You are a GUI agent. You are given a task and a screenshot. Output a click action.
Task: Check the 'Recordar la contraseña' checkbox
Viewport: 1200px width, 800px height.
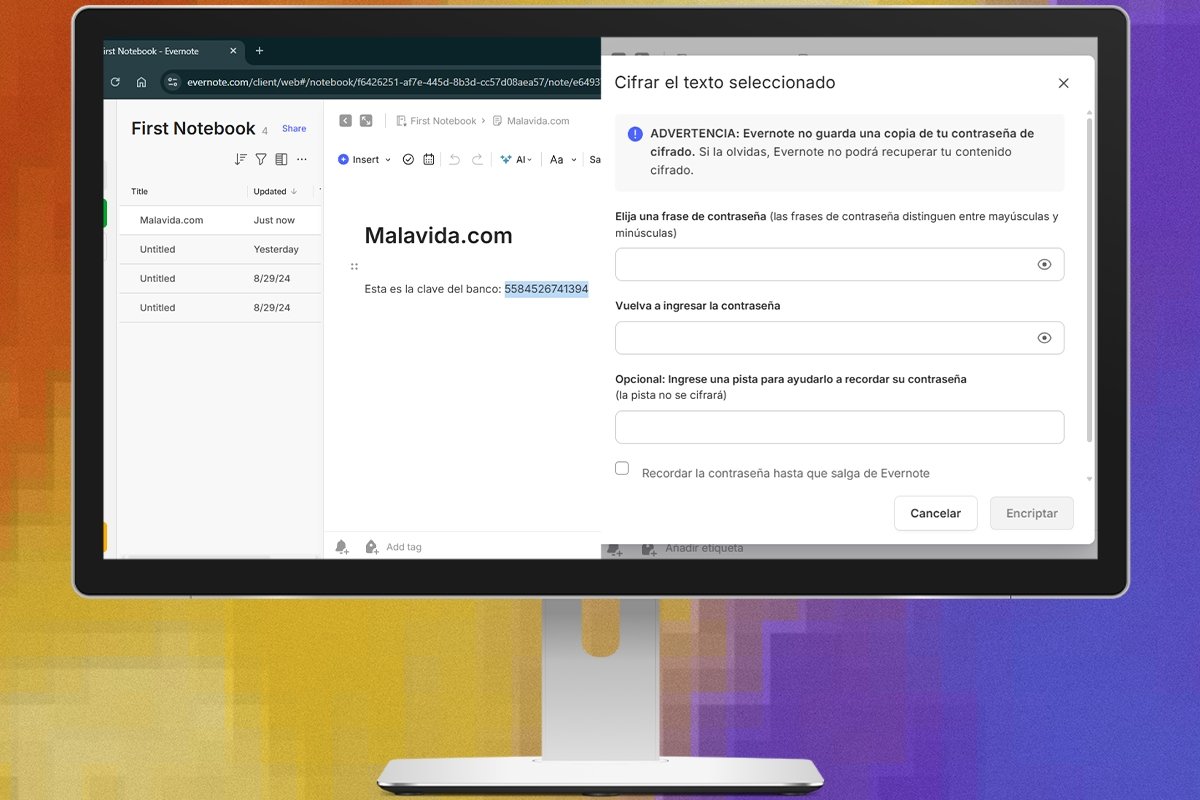pyautogui.click(x=622, y=468)
